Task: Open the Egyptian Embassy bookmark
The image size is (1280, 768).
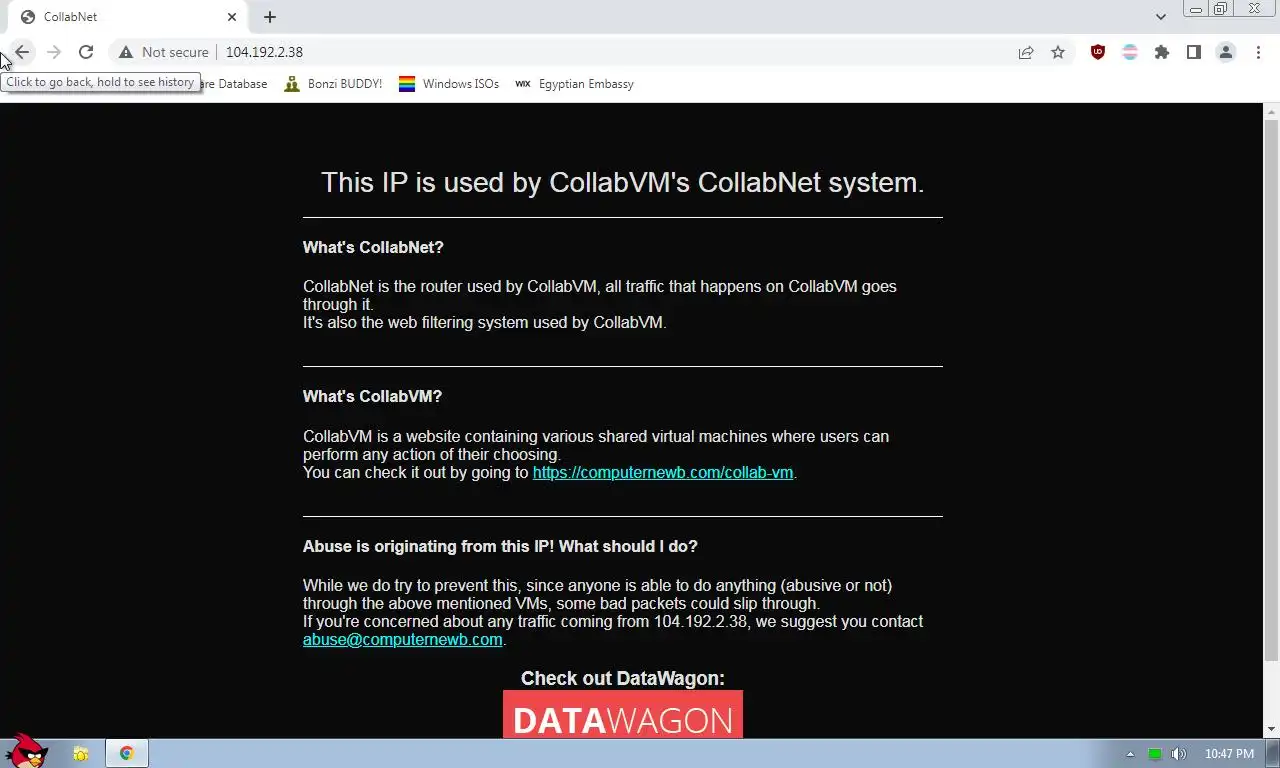Action: [575, 84]
